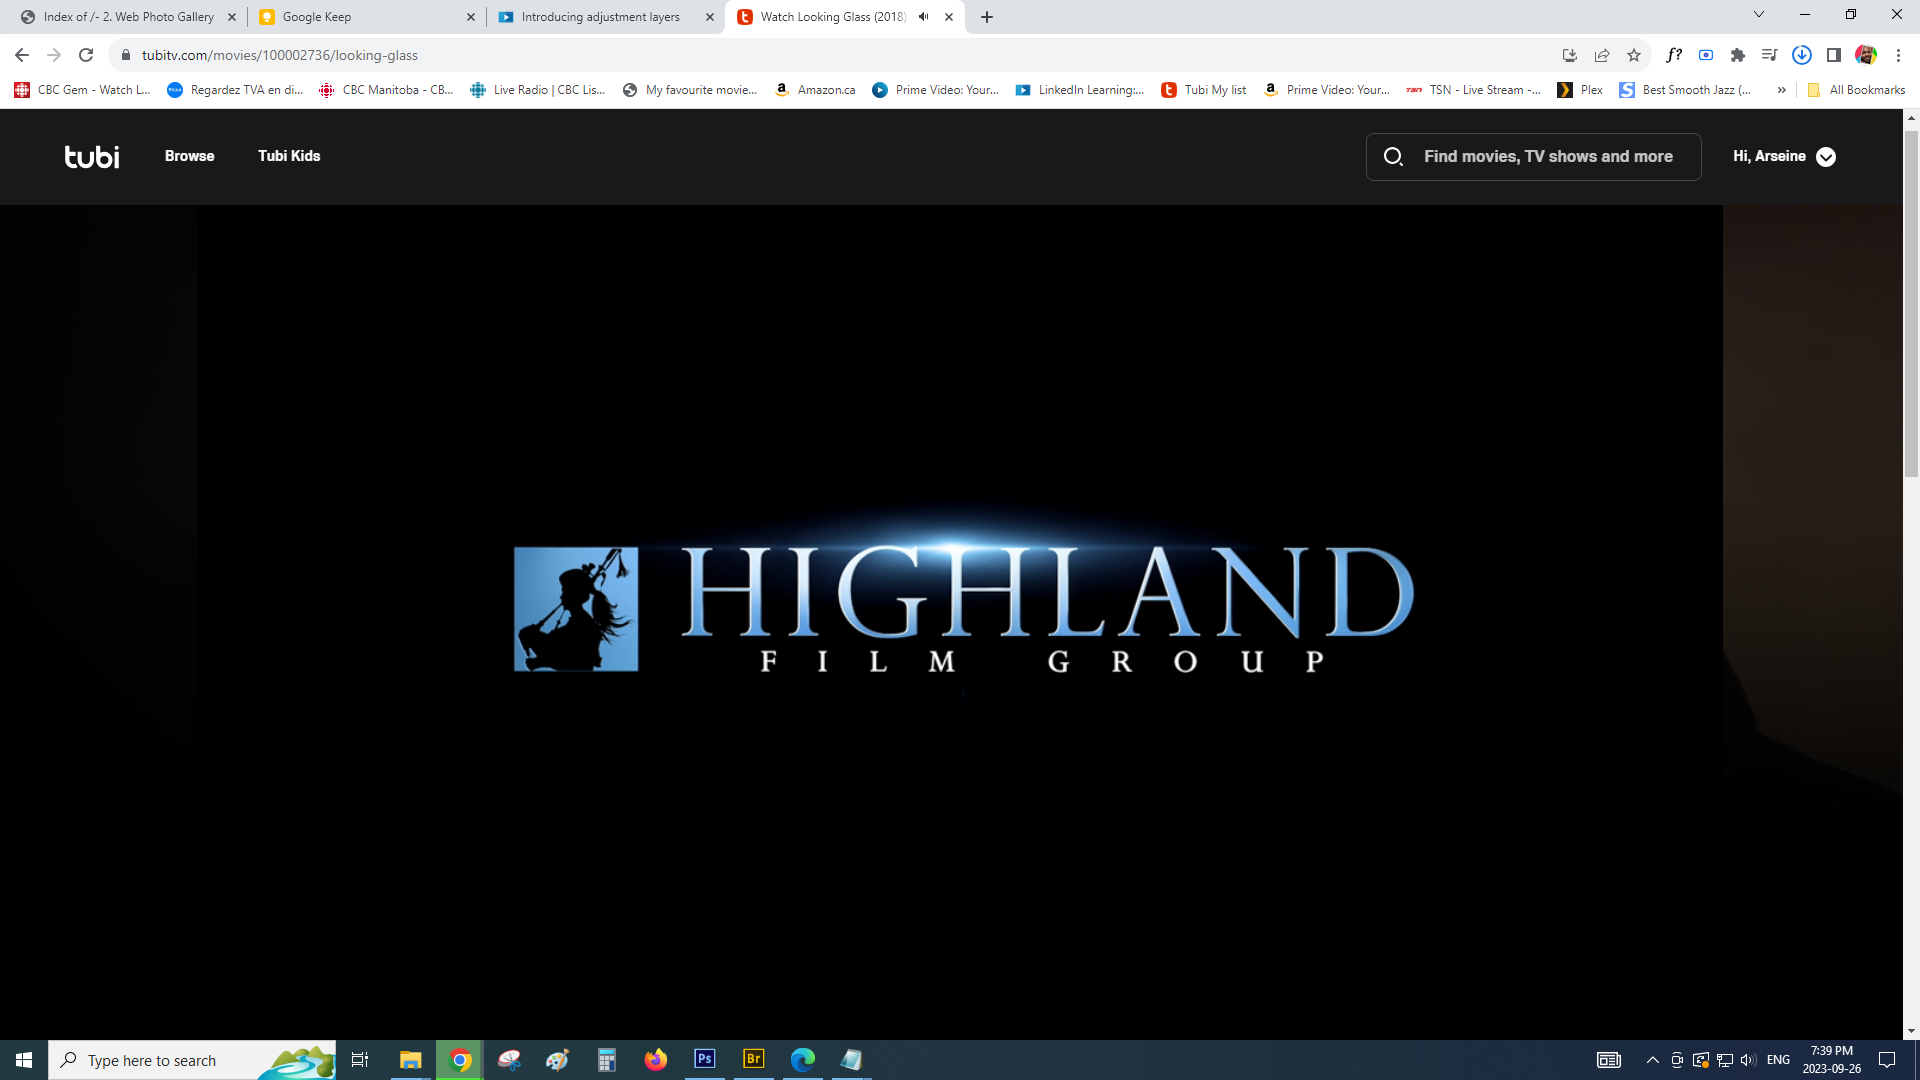Click the search magnifier icon

tap(1393, 157)
